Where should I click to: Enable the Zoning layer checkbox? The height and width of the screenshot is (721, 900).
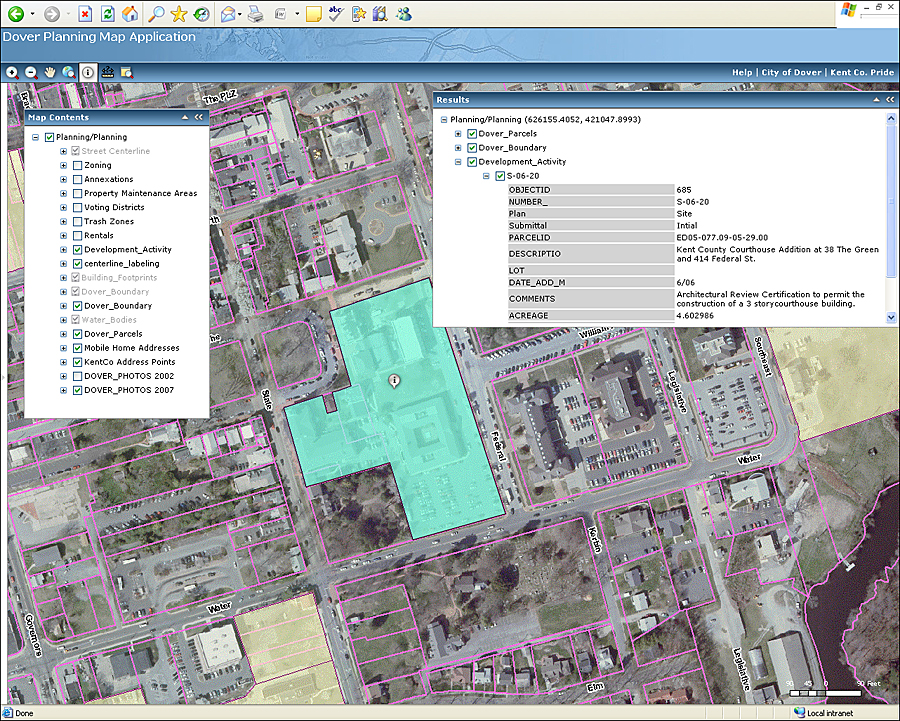[x=77, y=165]
